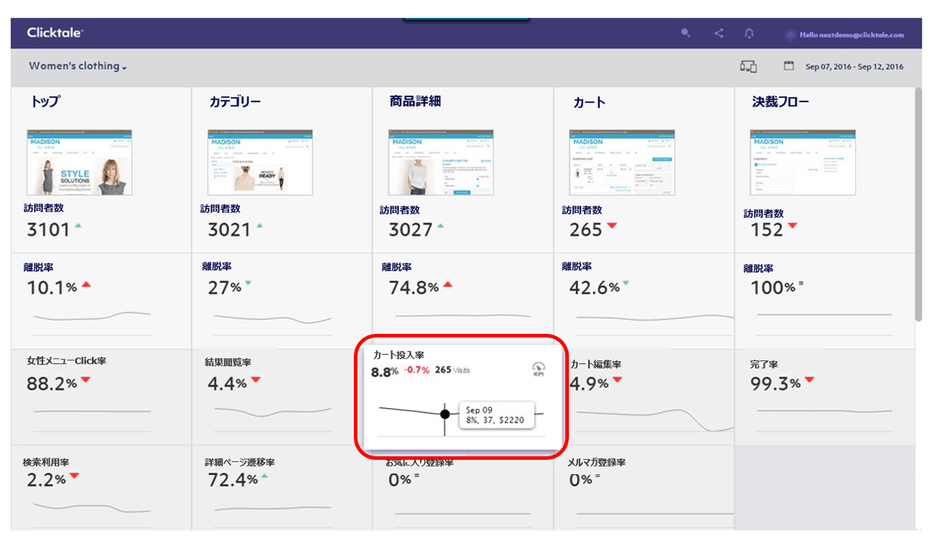Select the 決裁フロー column header
This screenshot has width=940, height=554.
780,102
